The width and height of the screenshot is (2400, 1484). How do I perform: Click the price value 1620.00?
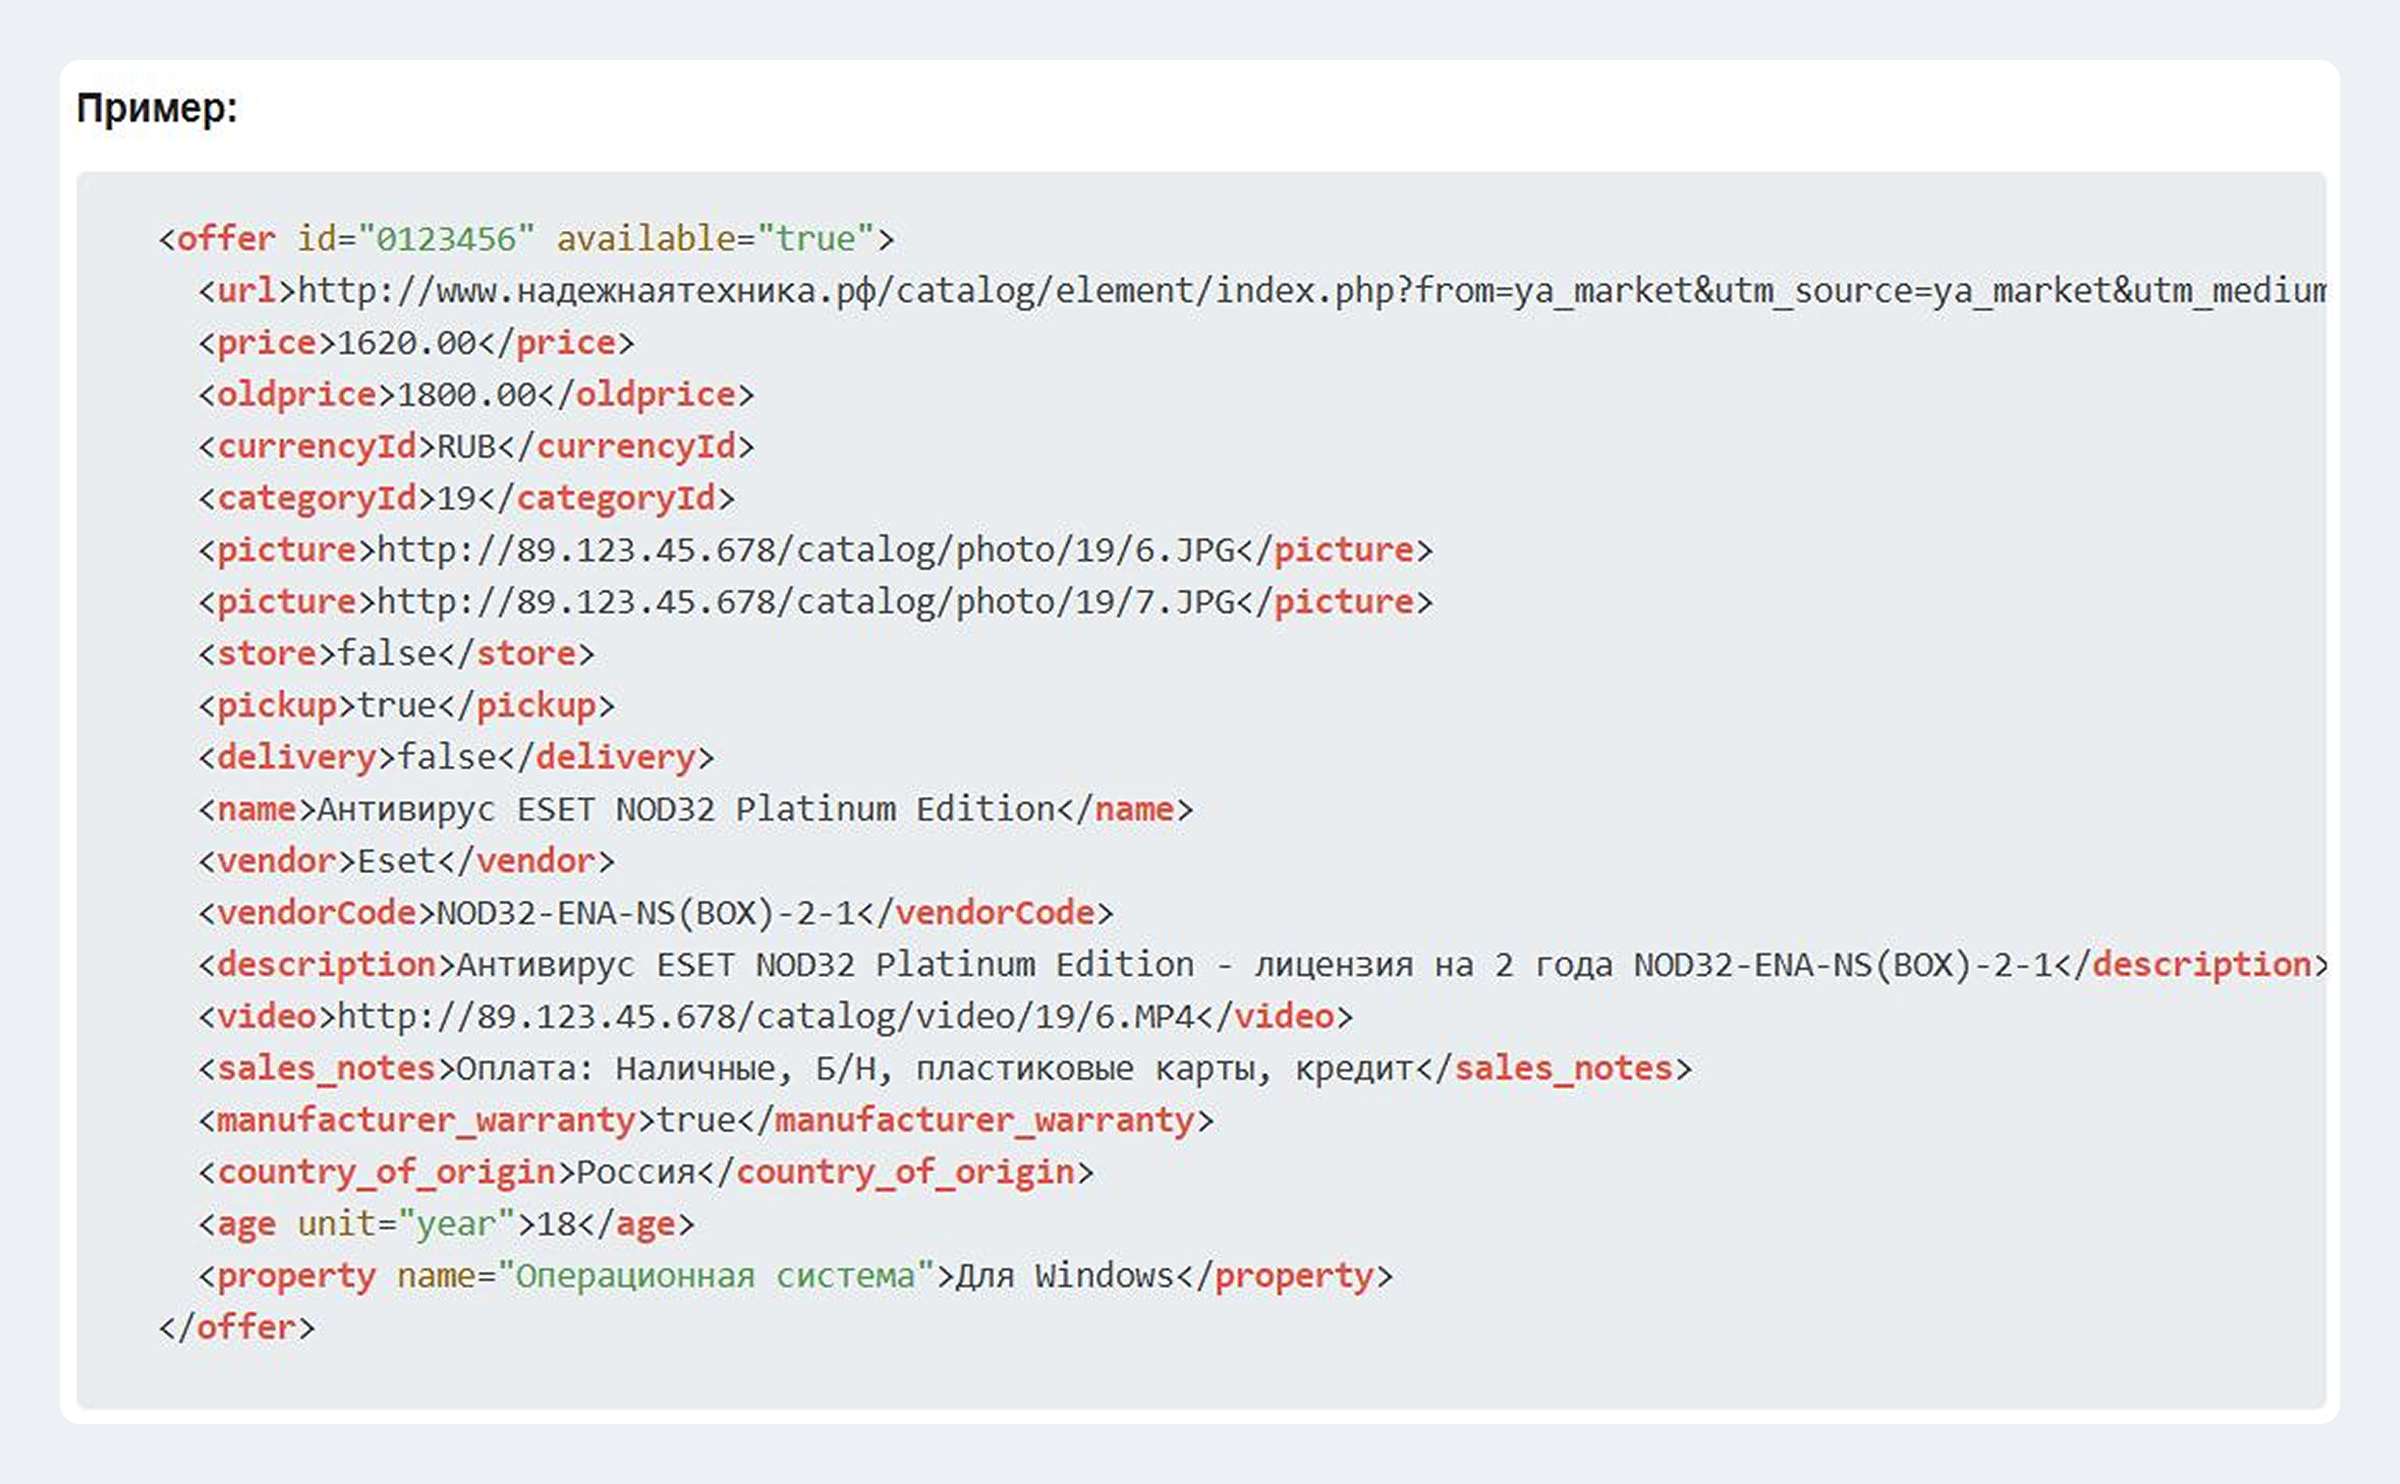(406, 343)
